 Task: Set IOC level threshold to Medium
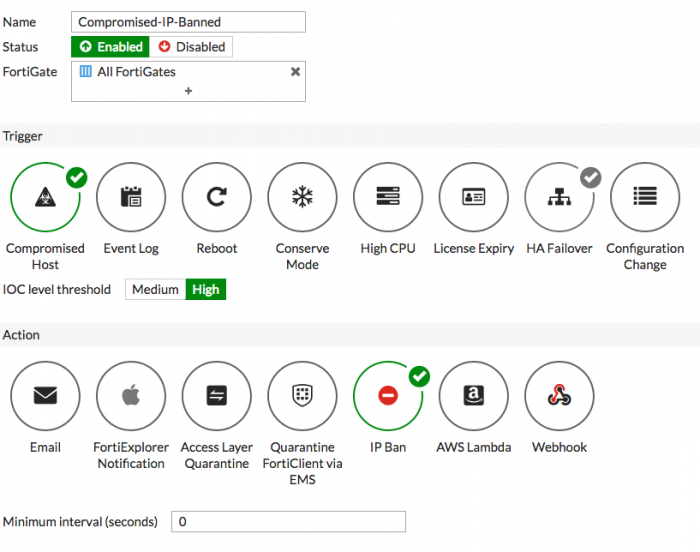point(155,290)
